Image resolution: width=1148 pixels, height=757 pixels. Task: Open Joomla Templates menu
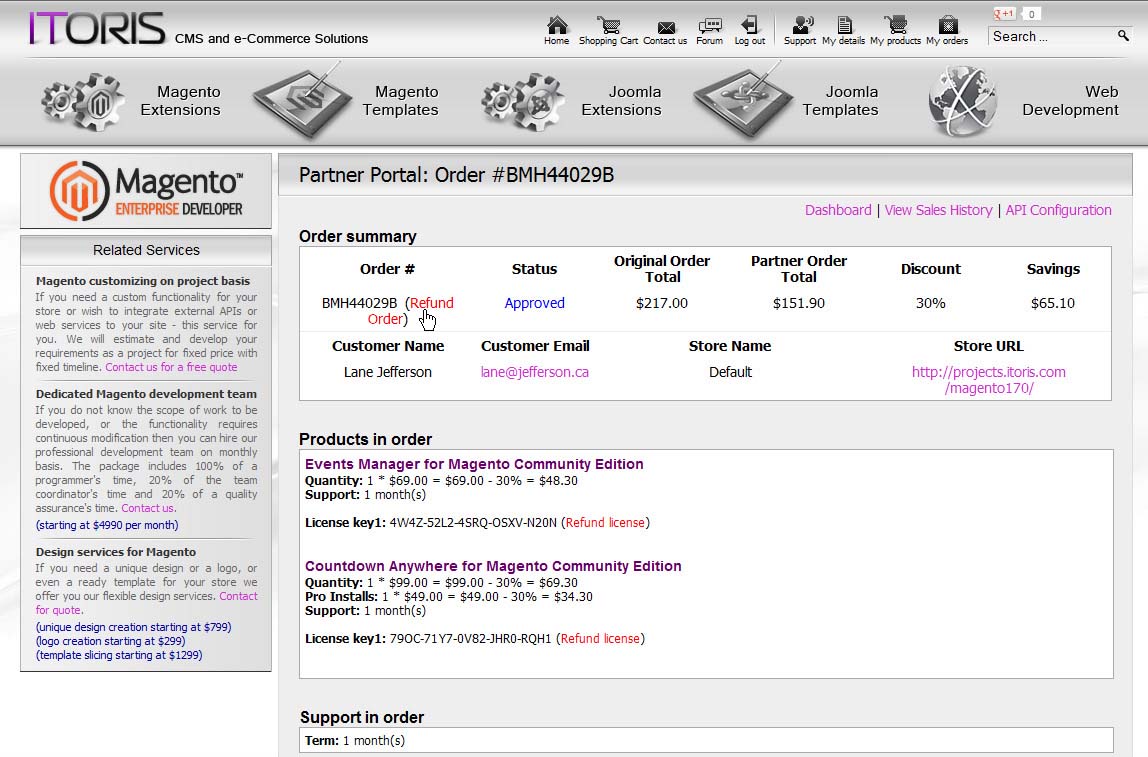tap(840, 101)
